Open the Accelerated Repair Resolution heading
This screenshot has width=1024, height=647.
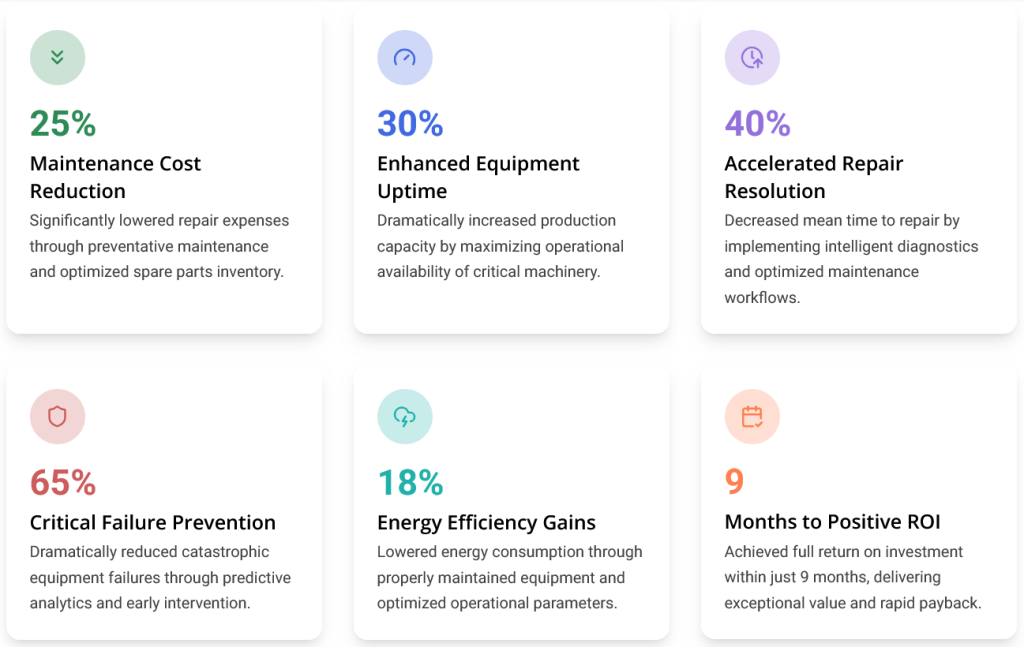(813, 177)
